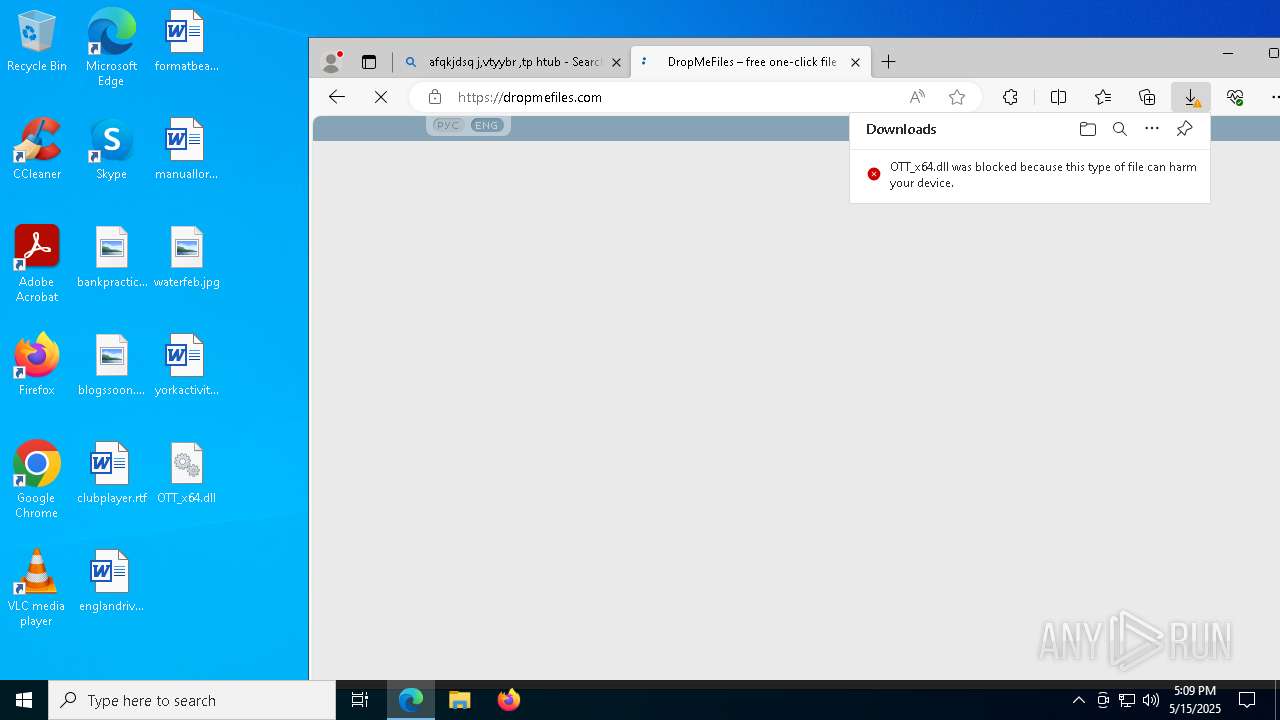This screenshot has height=720, width=1280.
Task: Toggle the Downloads toolbar button
Action: pos(1191,97)
